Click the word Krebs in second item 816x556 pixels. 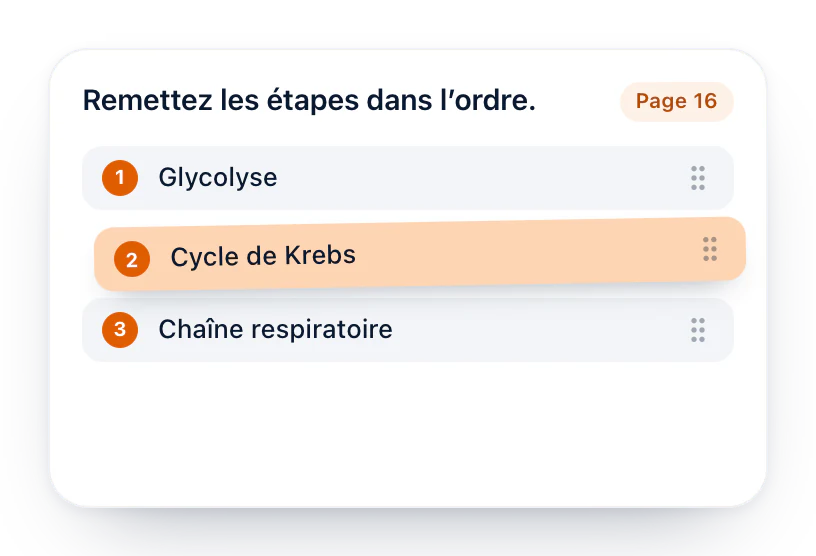[320, 255]
